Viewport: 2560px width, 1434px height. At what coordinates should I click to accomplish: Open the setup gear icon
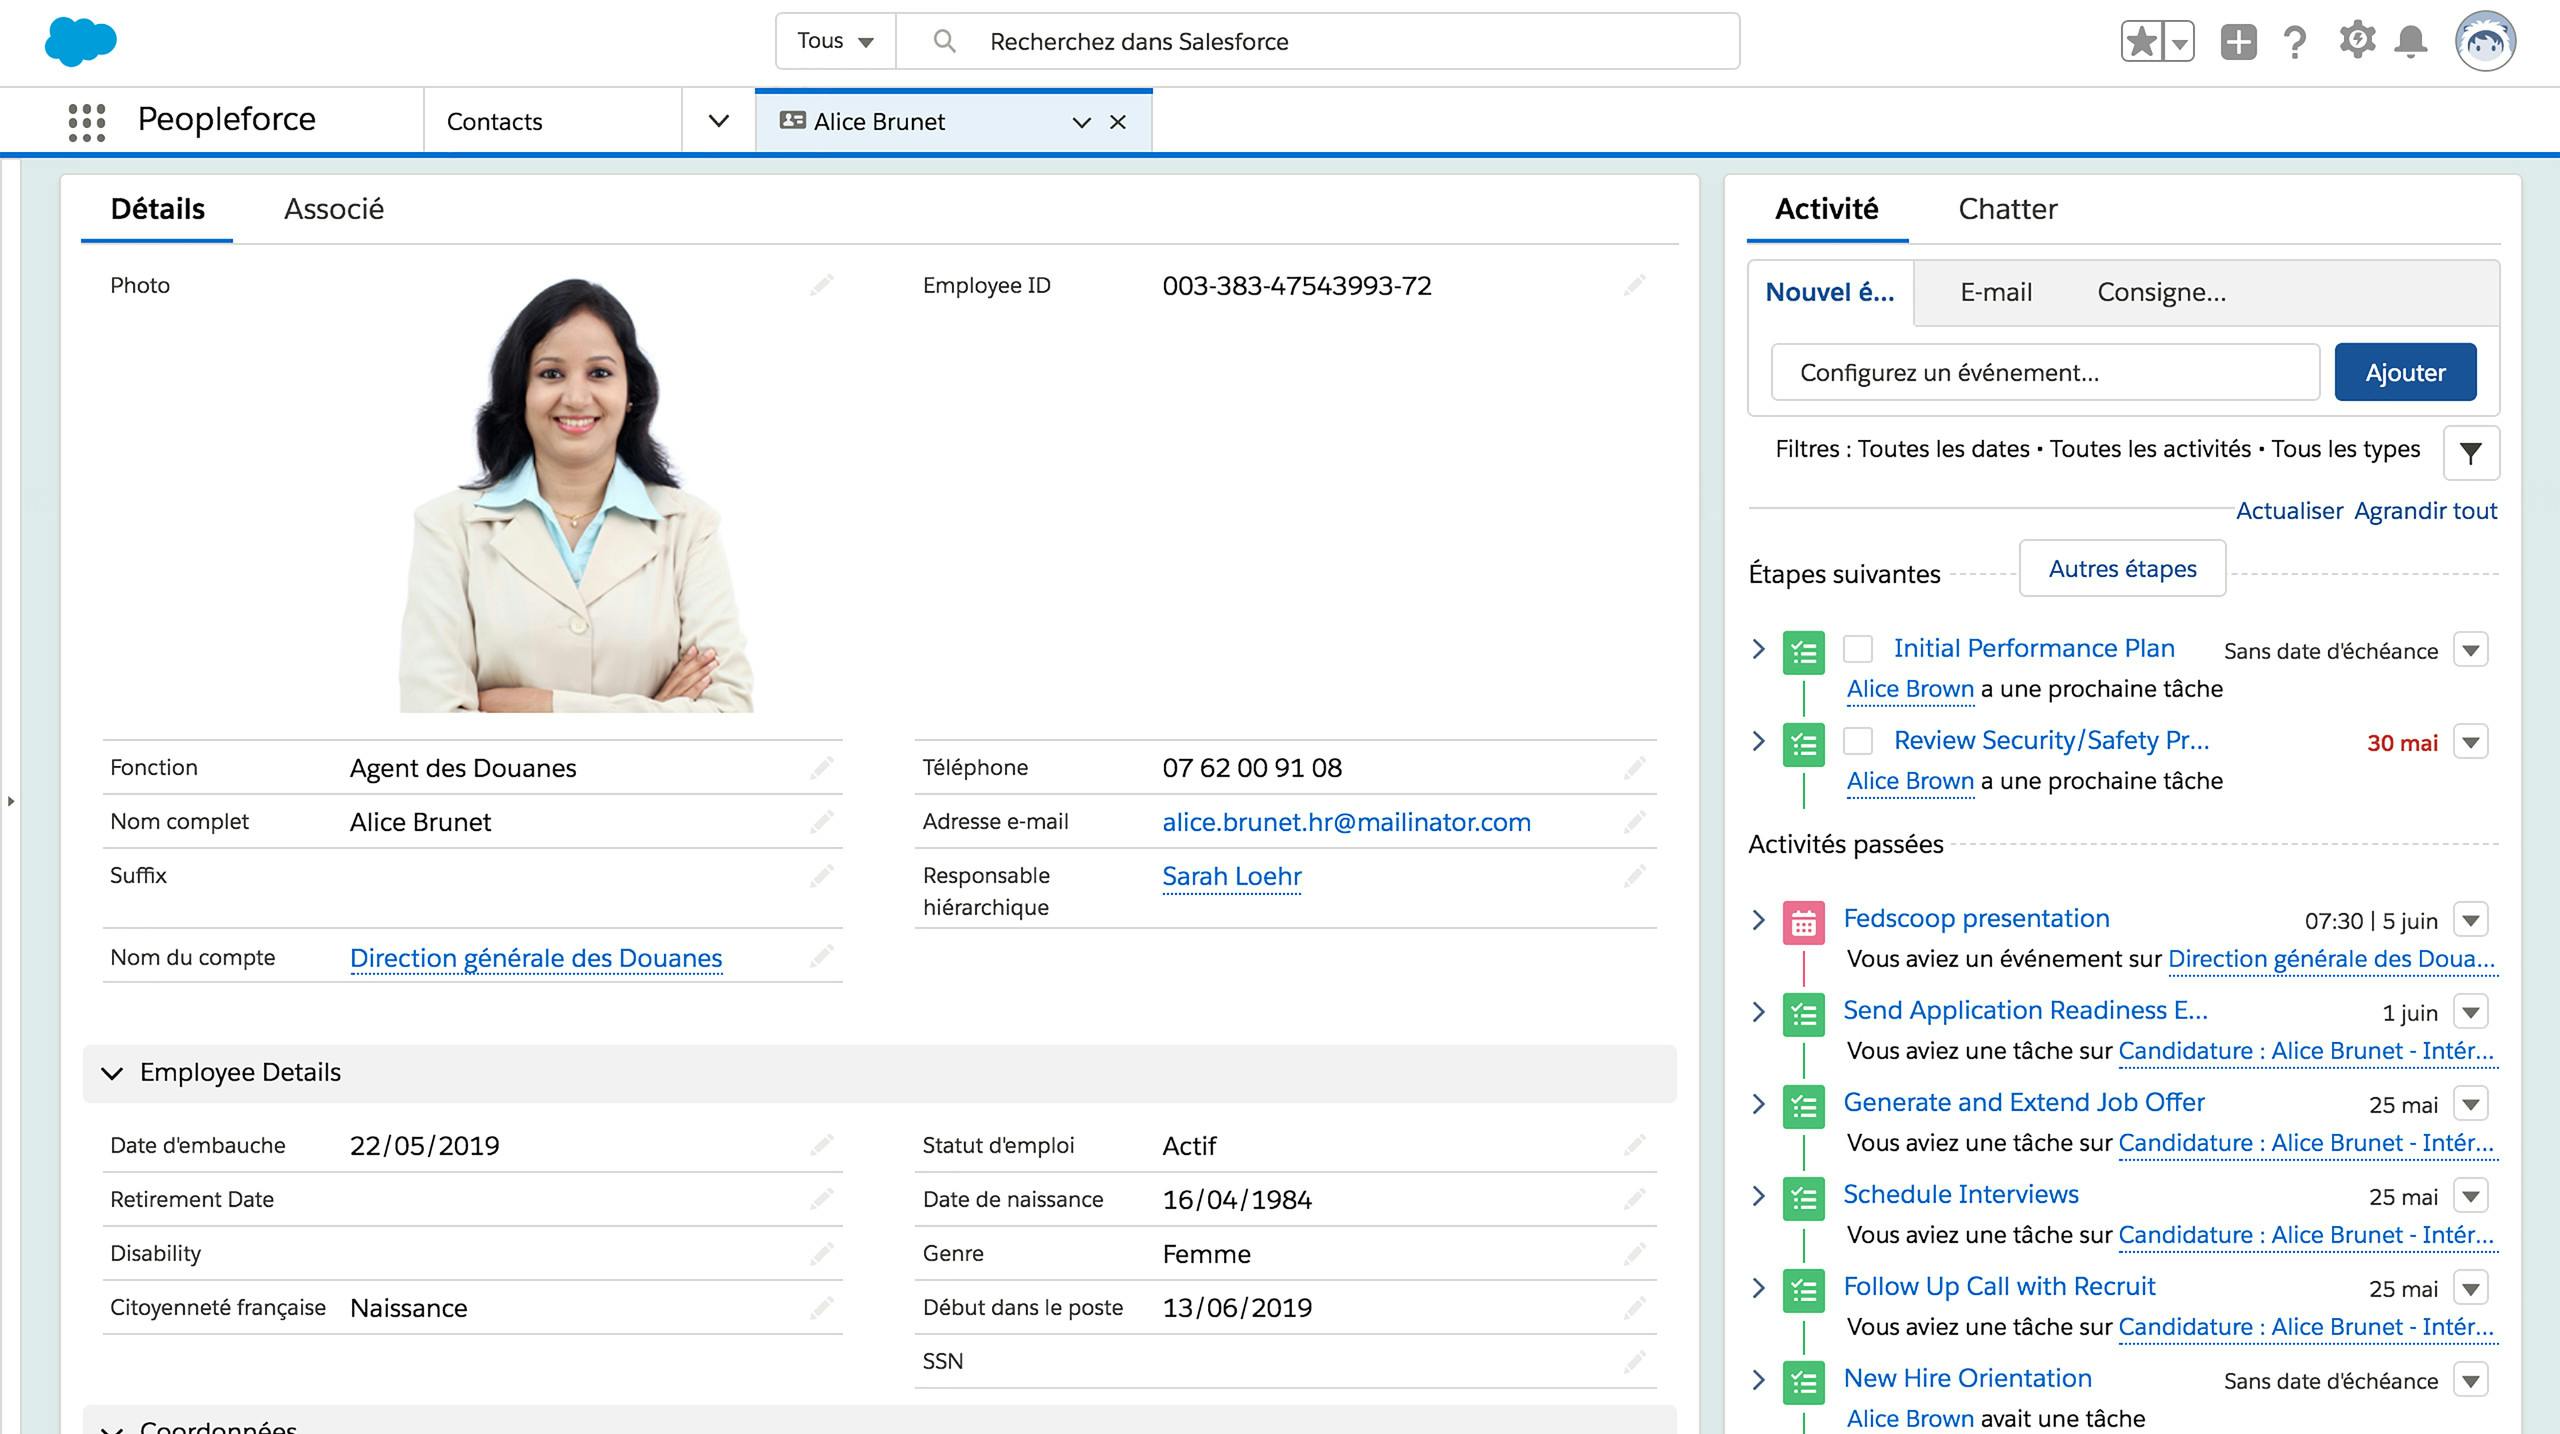pos(2357,41)
